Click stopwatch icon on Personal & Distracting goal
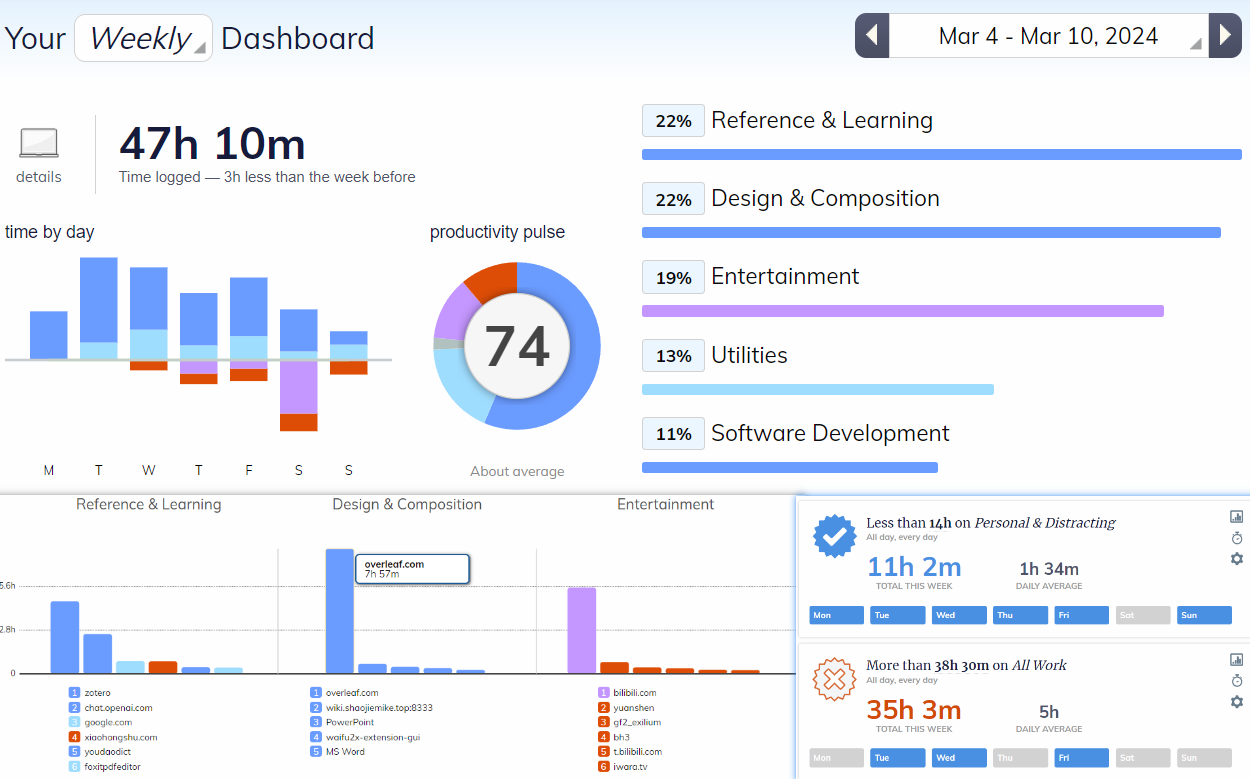This screenshot has width=1250, height=779. click(x=1236, y=538)
